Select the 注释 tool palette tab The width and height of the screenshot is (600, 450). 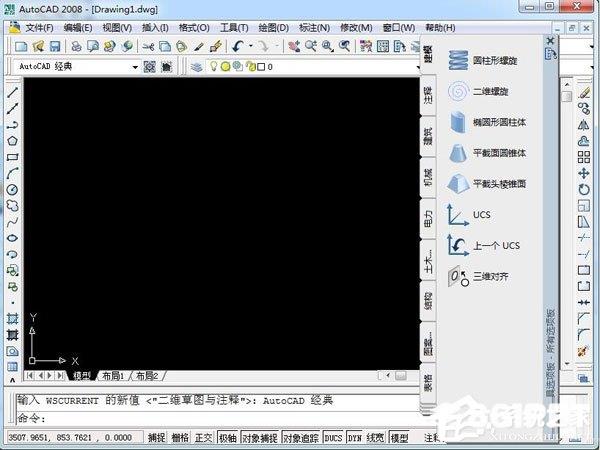pyautogui.click(x=428, y=95)
